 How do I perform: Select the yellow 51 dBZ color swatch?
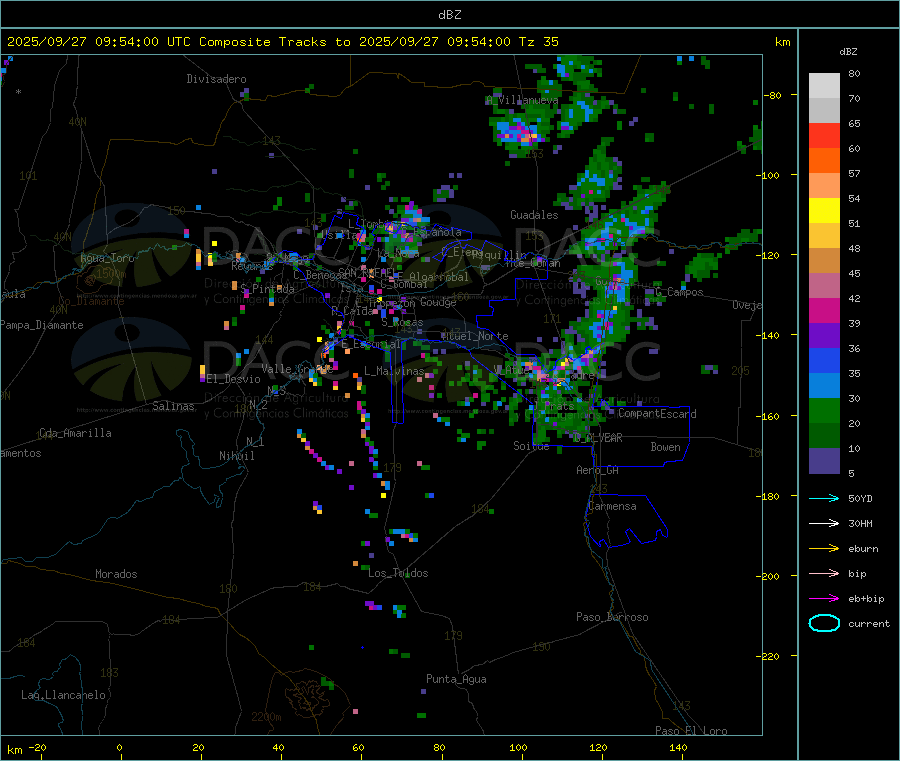(824, 211)
